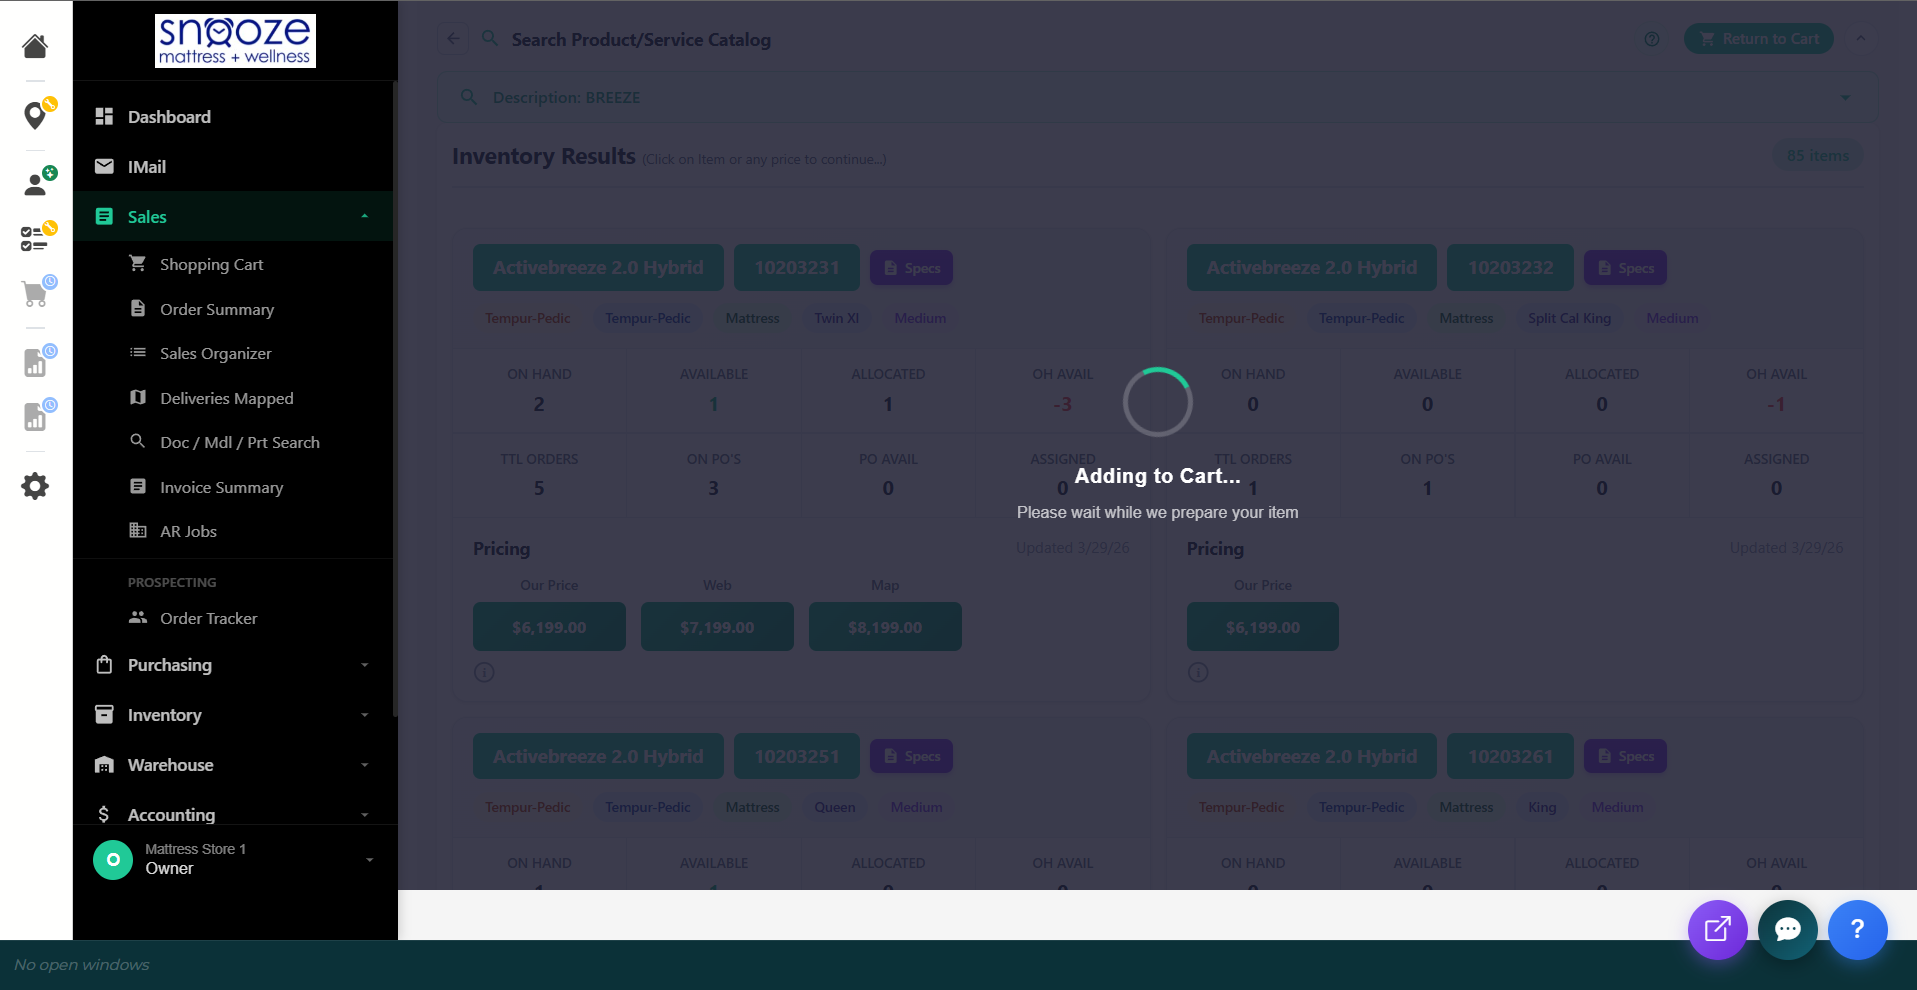The image size is (1917, 990).
Task: Click Activebreeze 2.0 Hybrid button for 10203231
Action: click(x=598, y=267)
